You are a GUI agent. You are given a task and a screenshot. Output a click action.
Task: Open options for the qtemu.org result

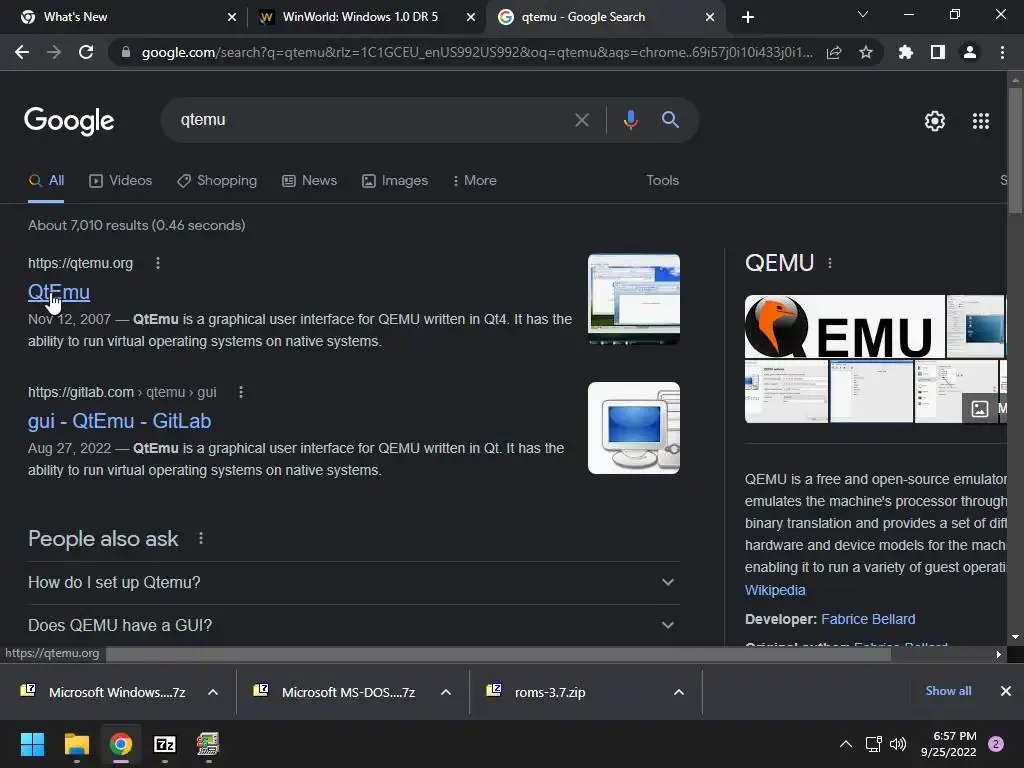point(157,263)
